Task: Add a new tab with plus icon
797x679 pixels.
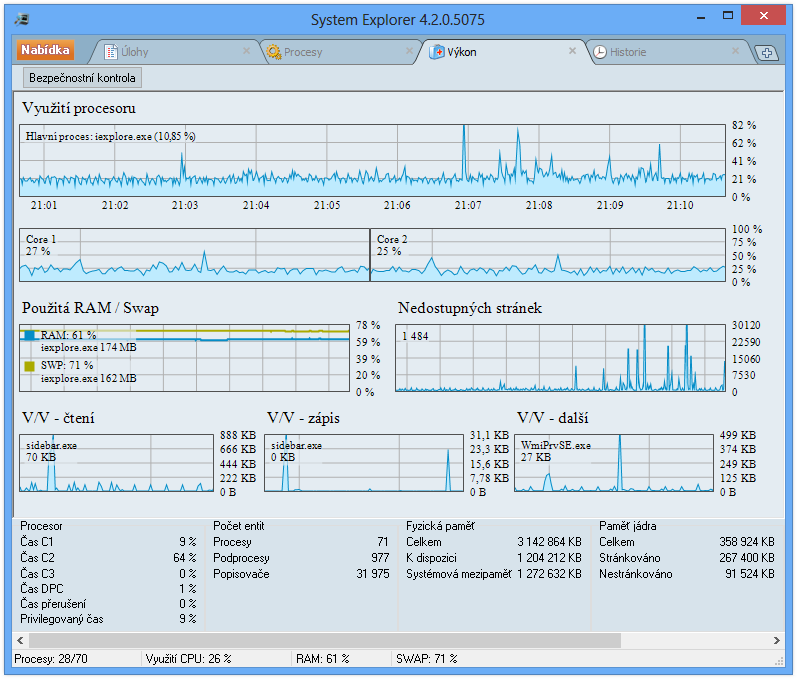Action: click(767, 53)
